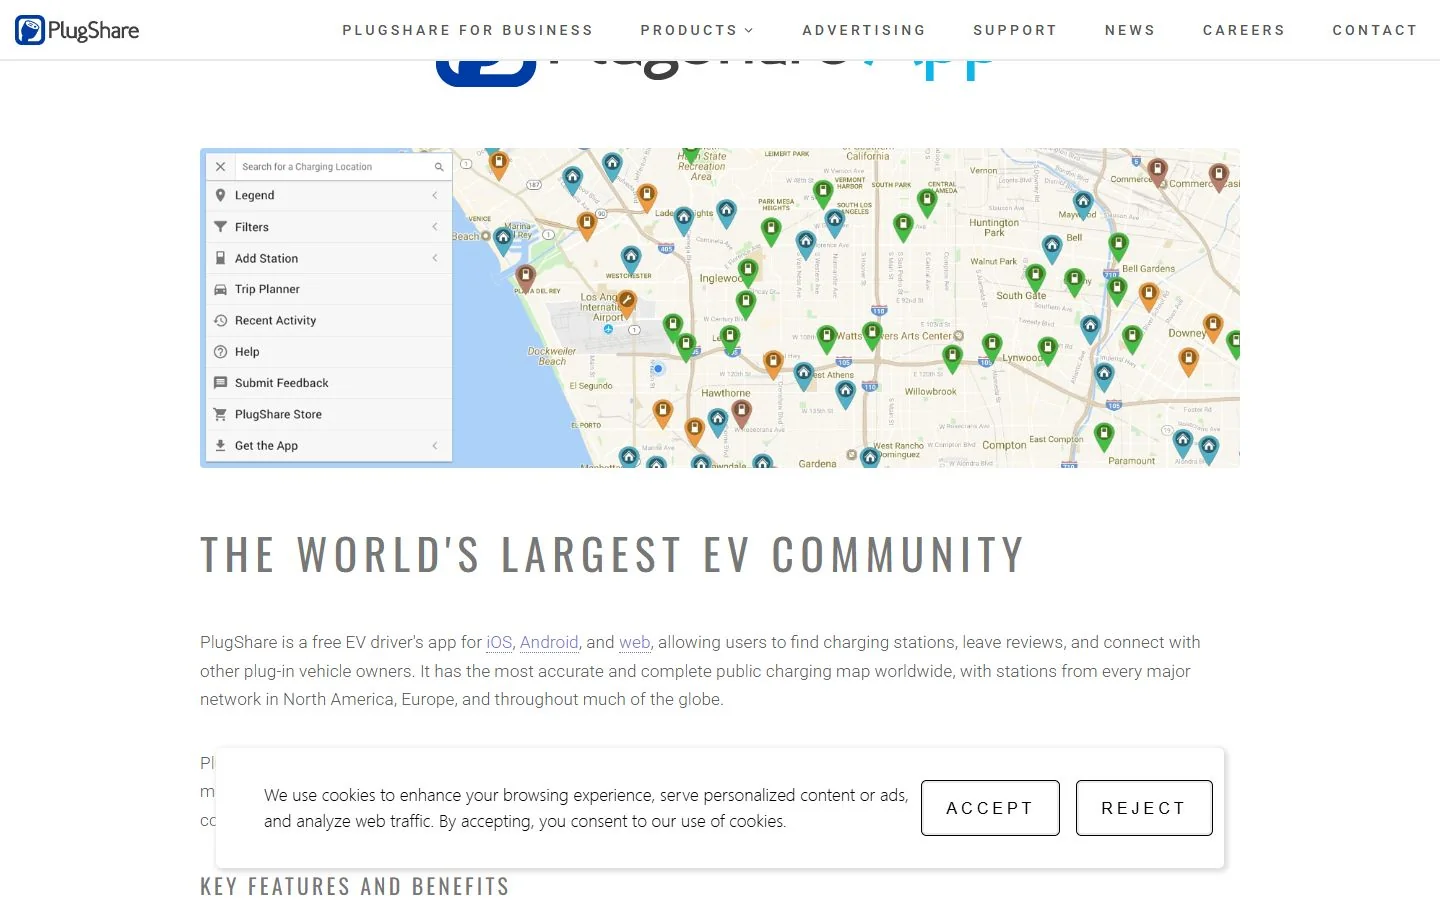Expand the Legend row chevron

[435, 195]
